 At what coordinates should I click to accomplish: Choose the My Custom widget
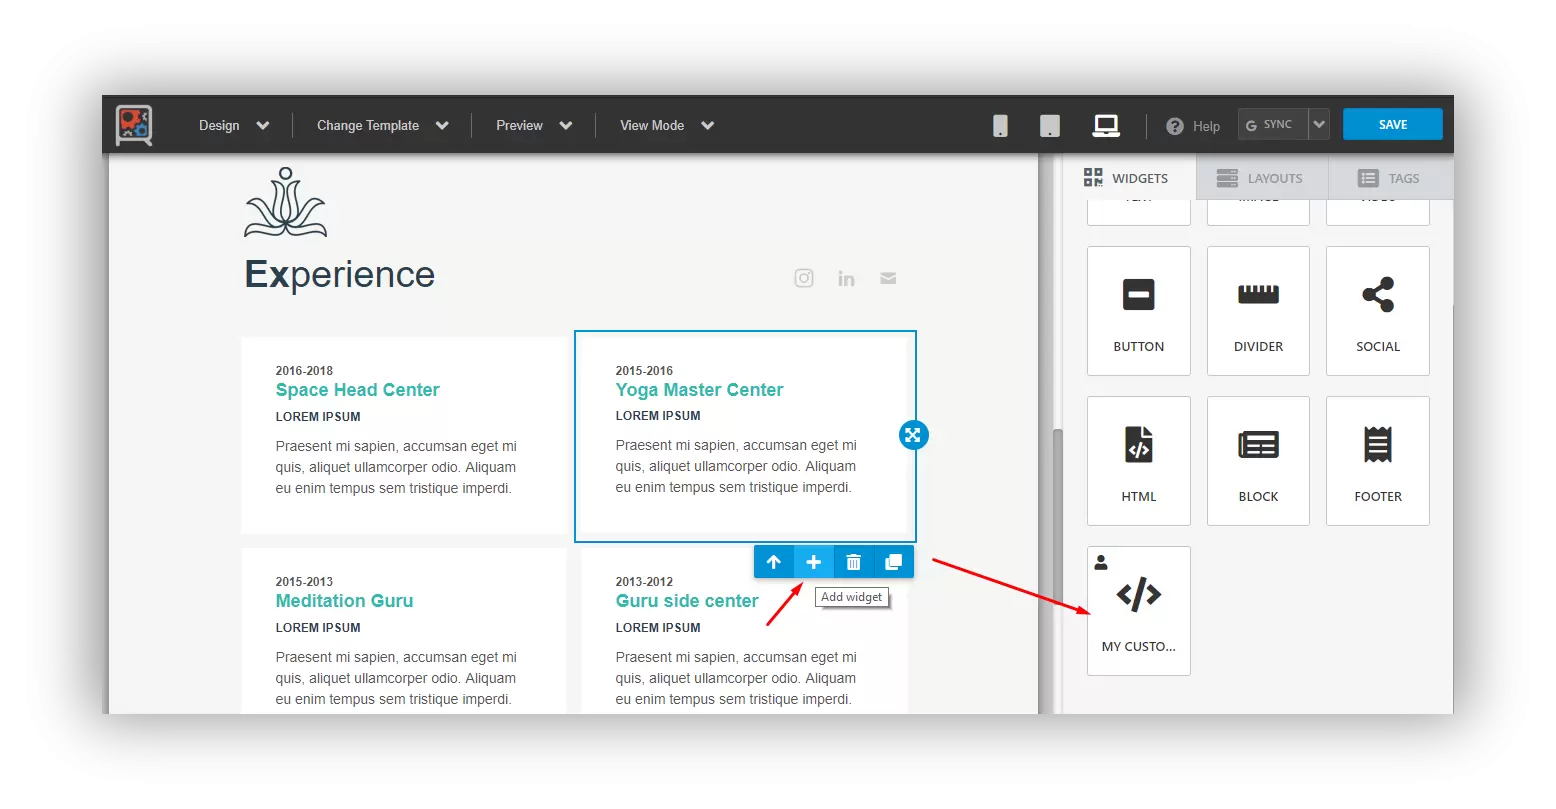[1138, 610]
